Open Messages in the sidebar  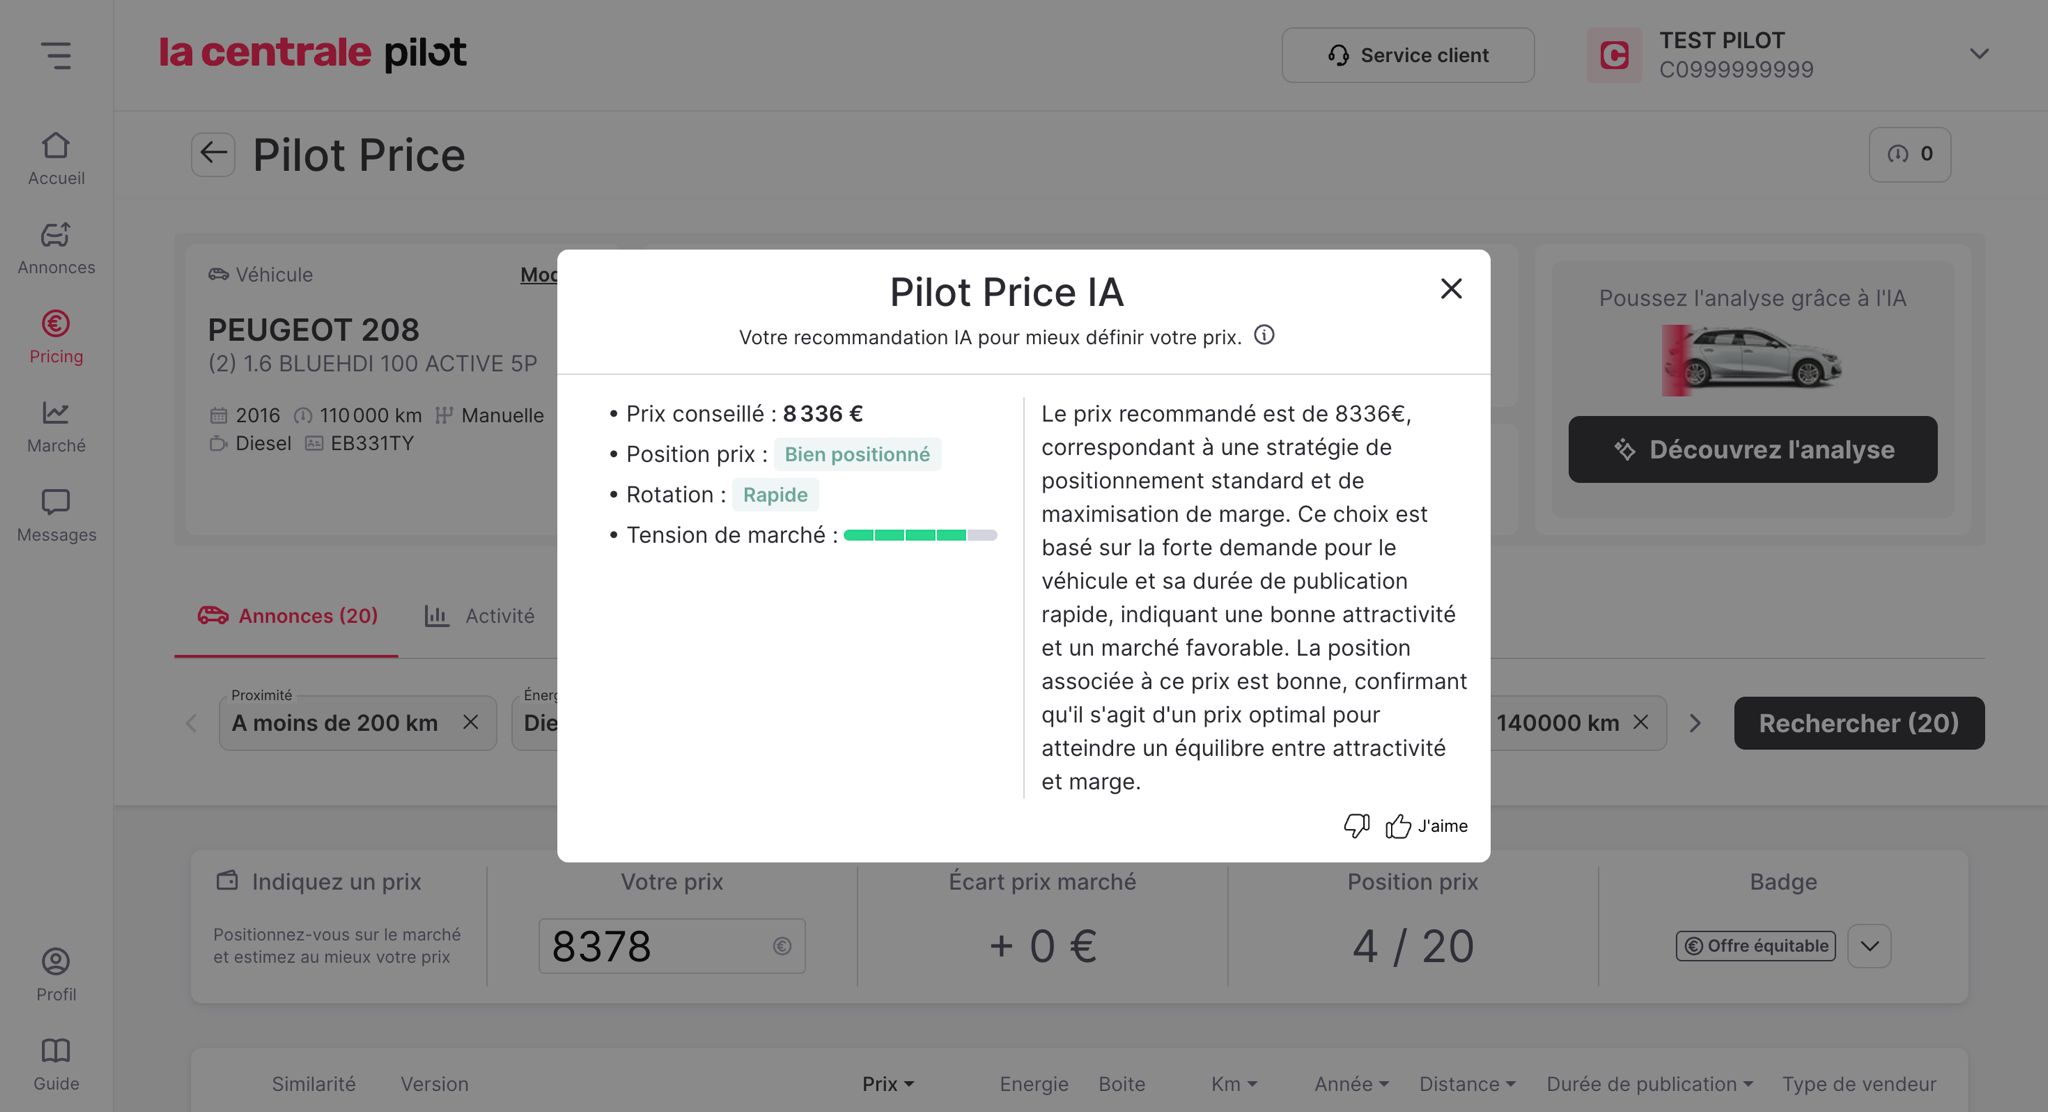click(x=56, y=515)
